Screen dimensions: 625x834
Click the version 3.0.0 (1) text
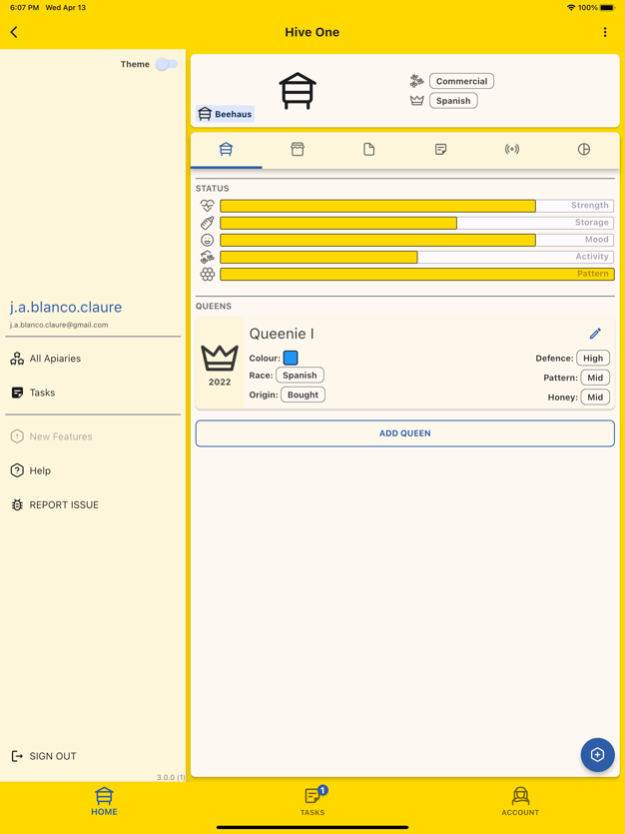[x=171, y=777]
